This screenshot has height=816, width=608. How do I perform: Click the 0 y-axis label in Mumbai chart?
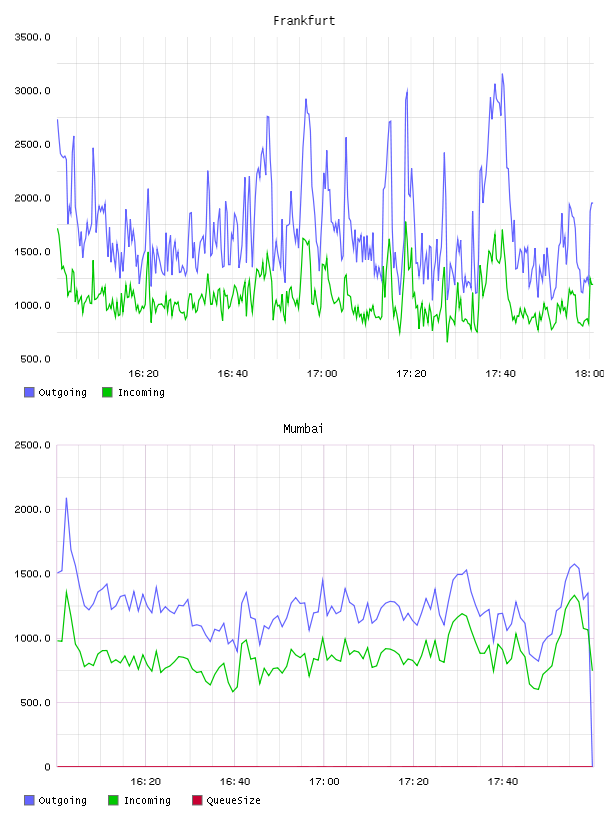click(x=47, y=767)
